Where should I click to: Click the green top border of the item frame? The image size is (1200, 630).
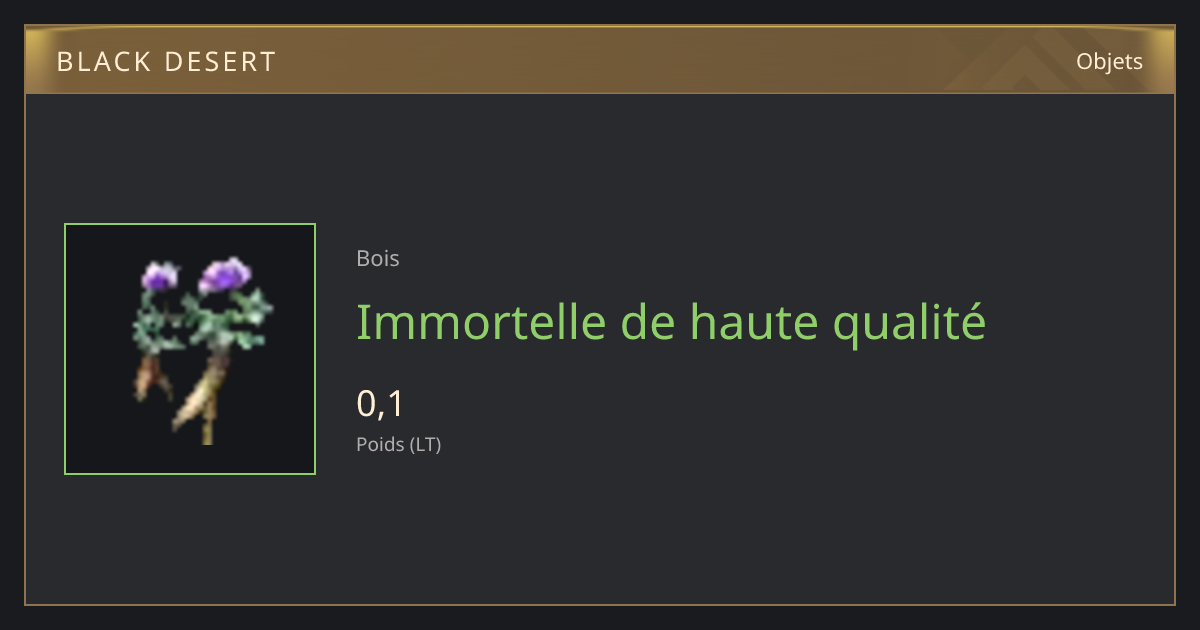tap(190, 224)
